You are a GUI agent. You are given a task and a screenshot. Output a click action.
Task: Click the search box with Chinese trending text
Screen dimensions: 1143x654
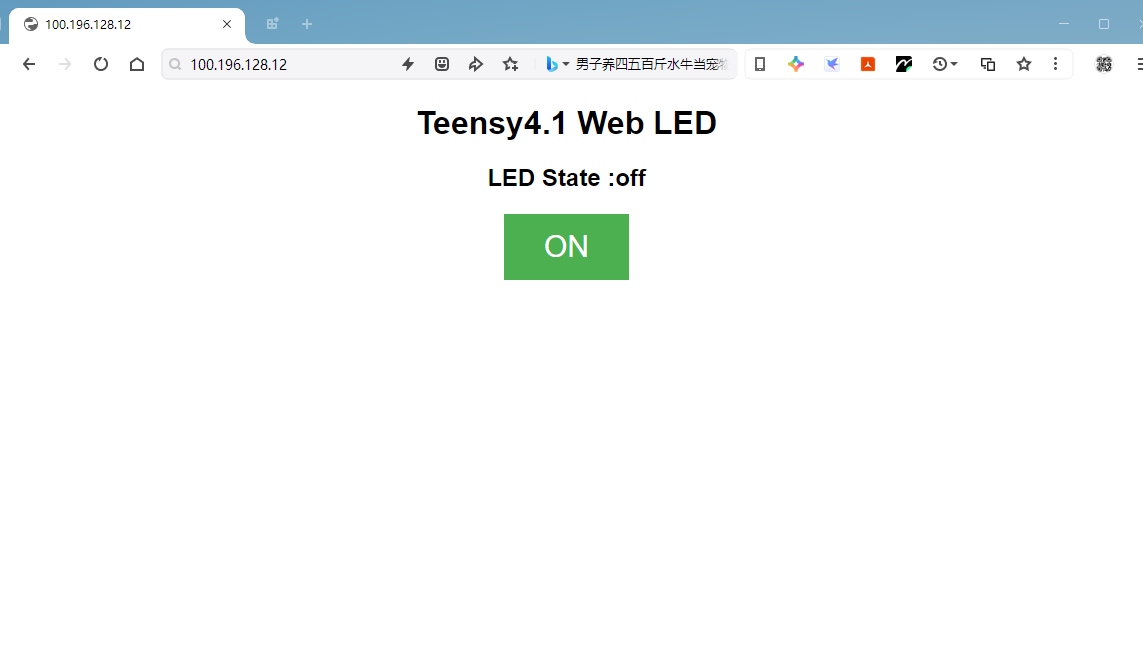pyautogui.click(x=651, y=64)
